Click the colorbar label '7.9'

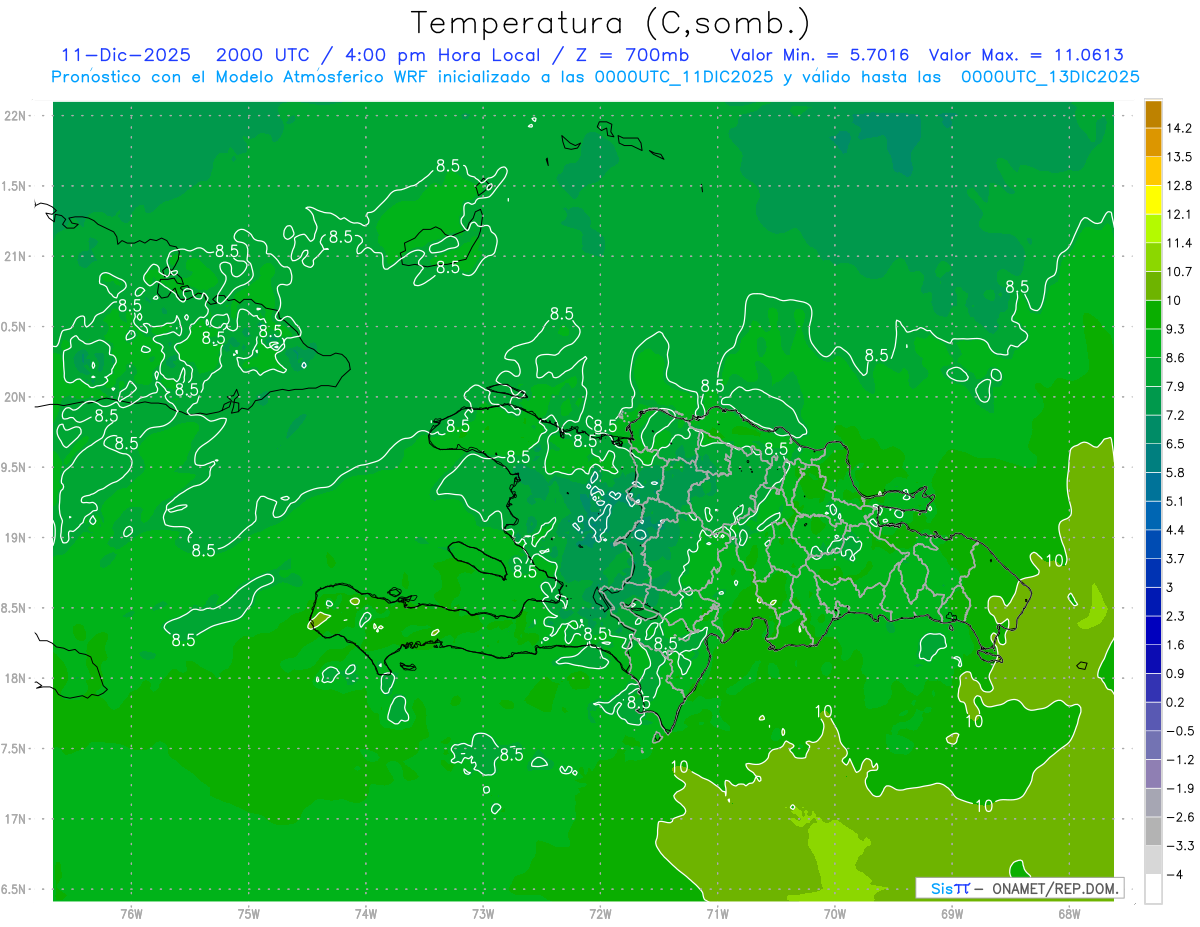(x=1175, y=386)
